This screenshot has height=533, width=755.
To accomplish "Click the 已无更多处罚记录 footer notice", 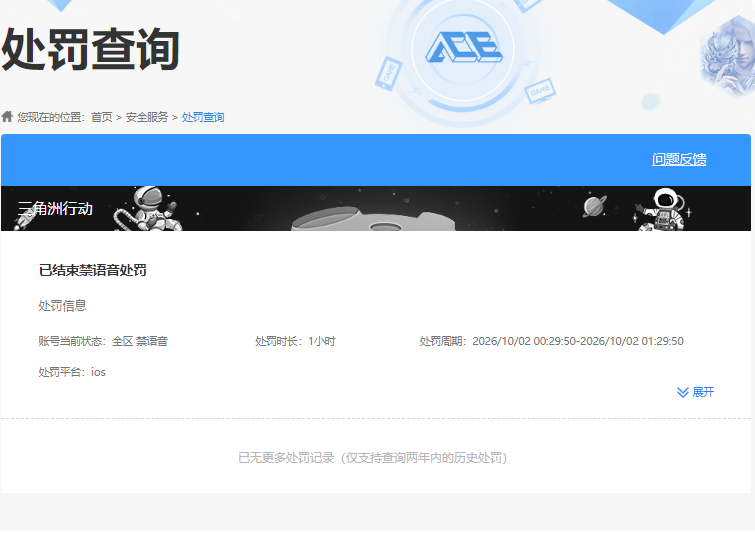I will point(373,457).
